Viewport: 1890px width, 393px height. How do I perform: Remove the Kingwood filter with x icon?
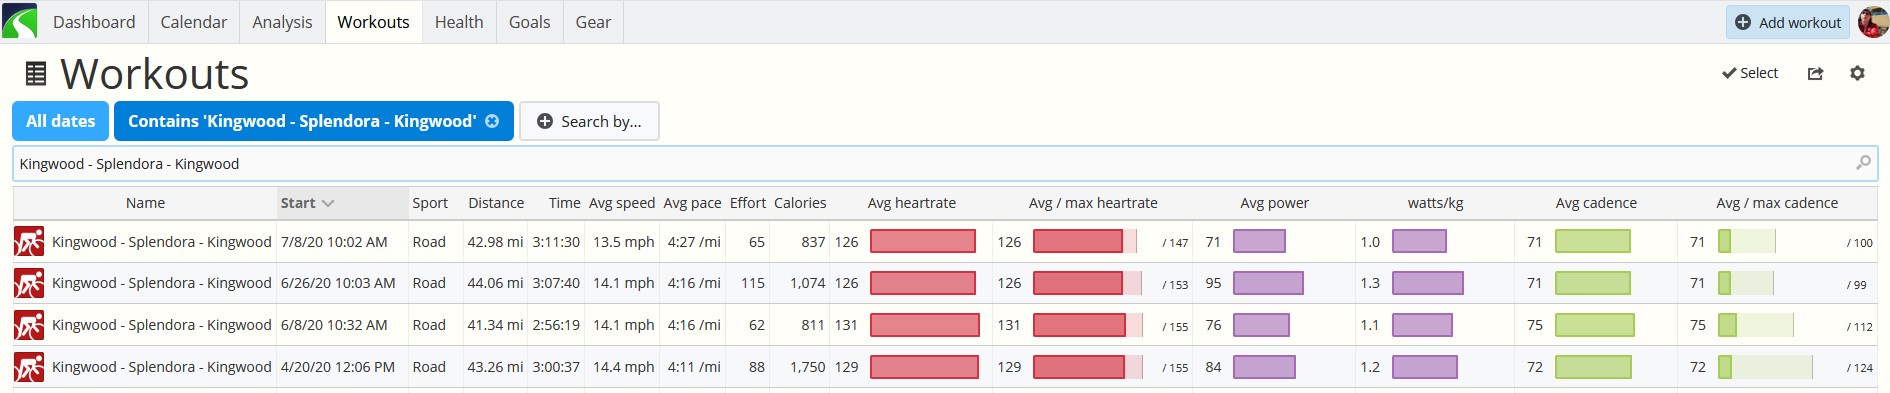click(492, 121)
